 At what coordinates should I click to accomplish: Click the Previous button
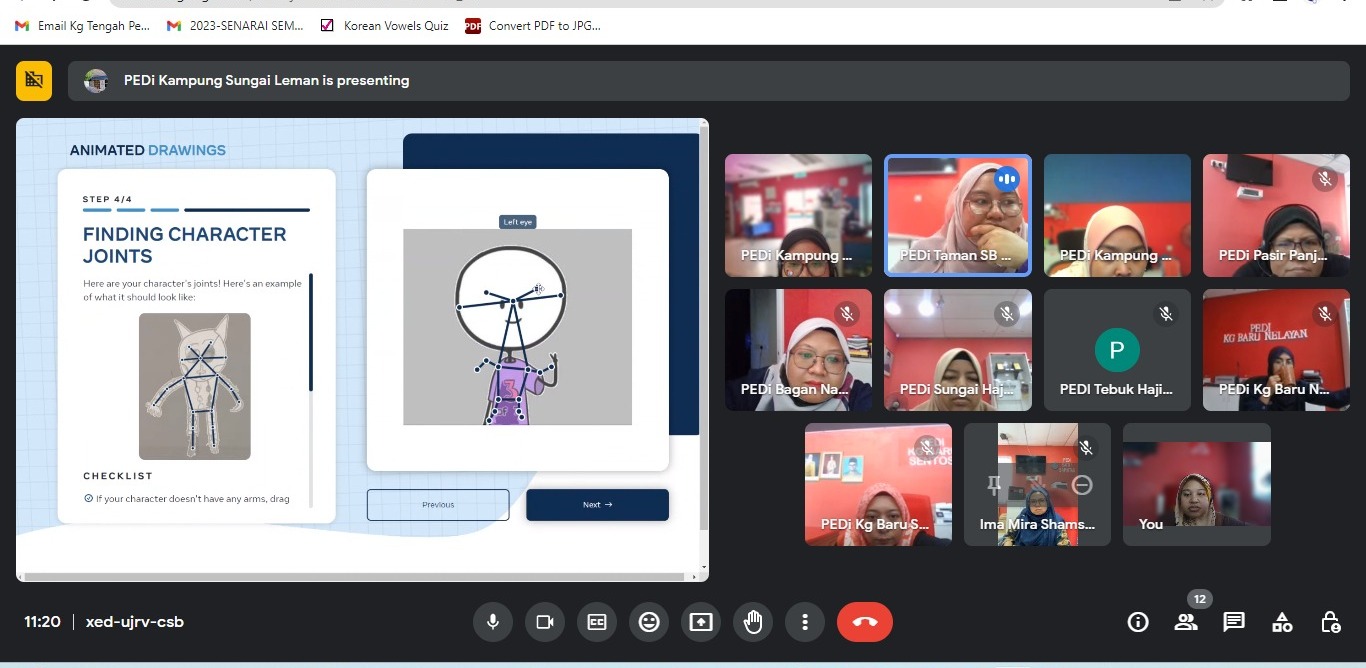[438, 505]
